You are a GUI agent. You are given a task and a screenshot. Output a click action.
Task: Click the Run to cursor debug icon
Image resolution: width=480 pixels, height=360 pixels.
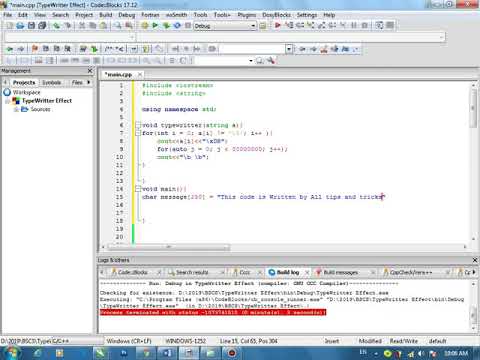tap(289, 25)
